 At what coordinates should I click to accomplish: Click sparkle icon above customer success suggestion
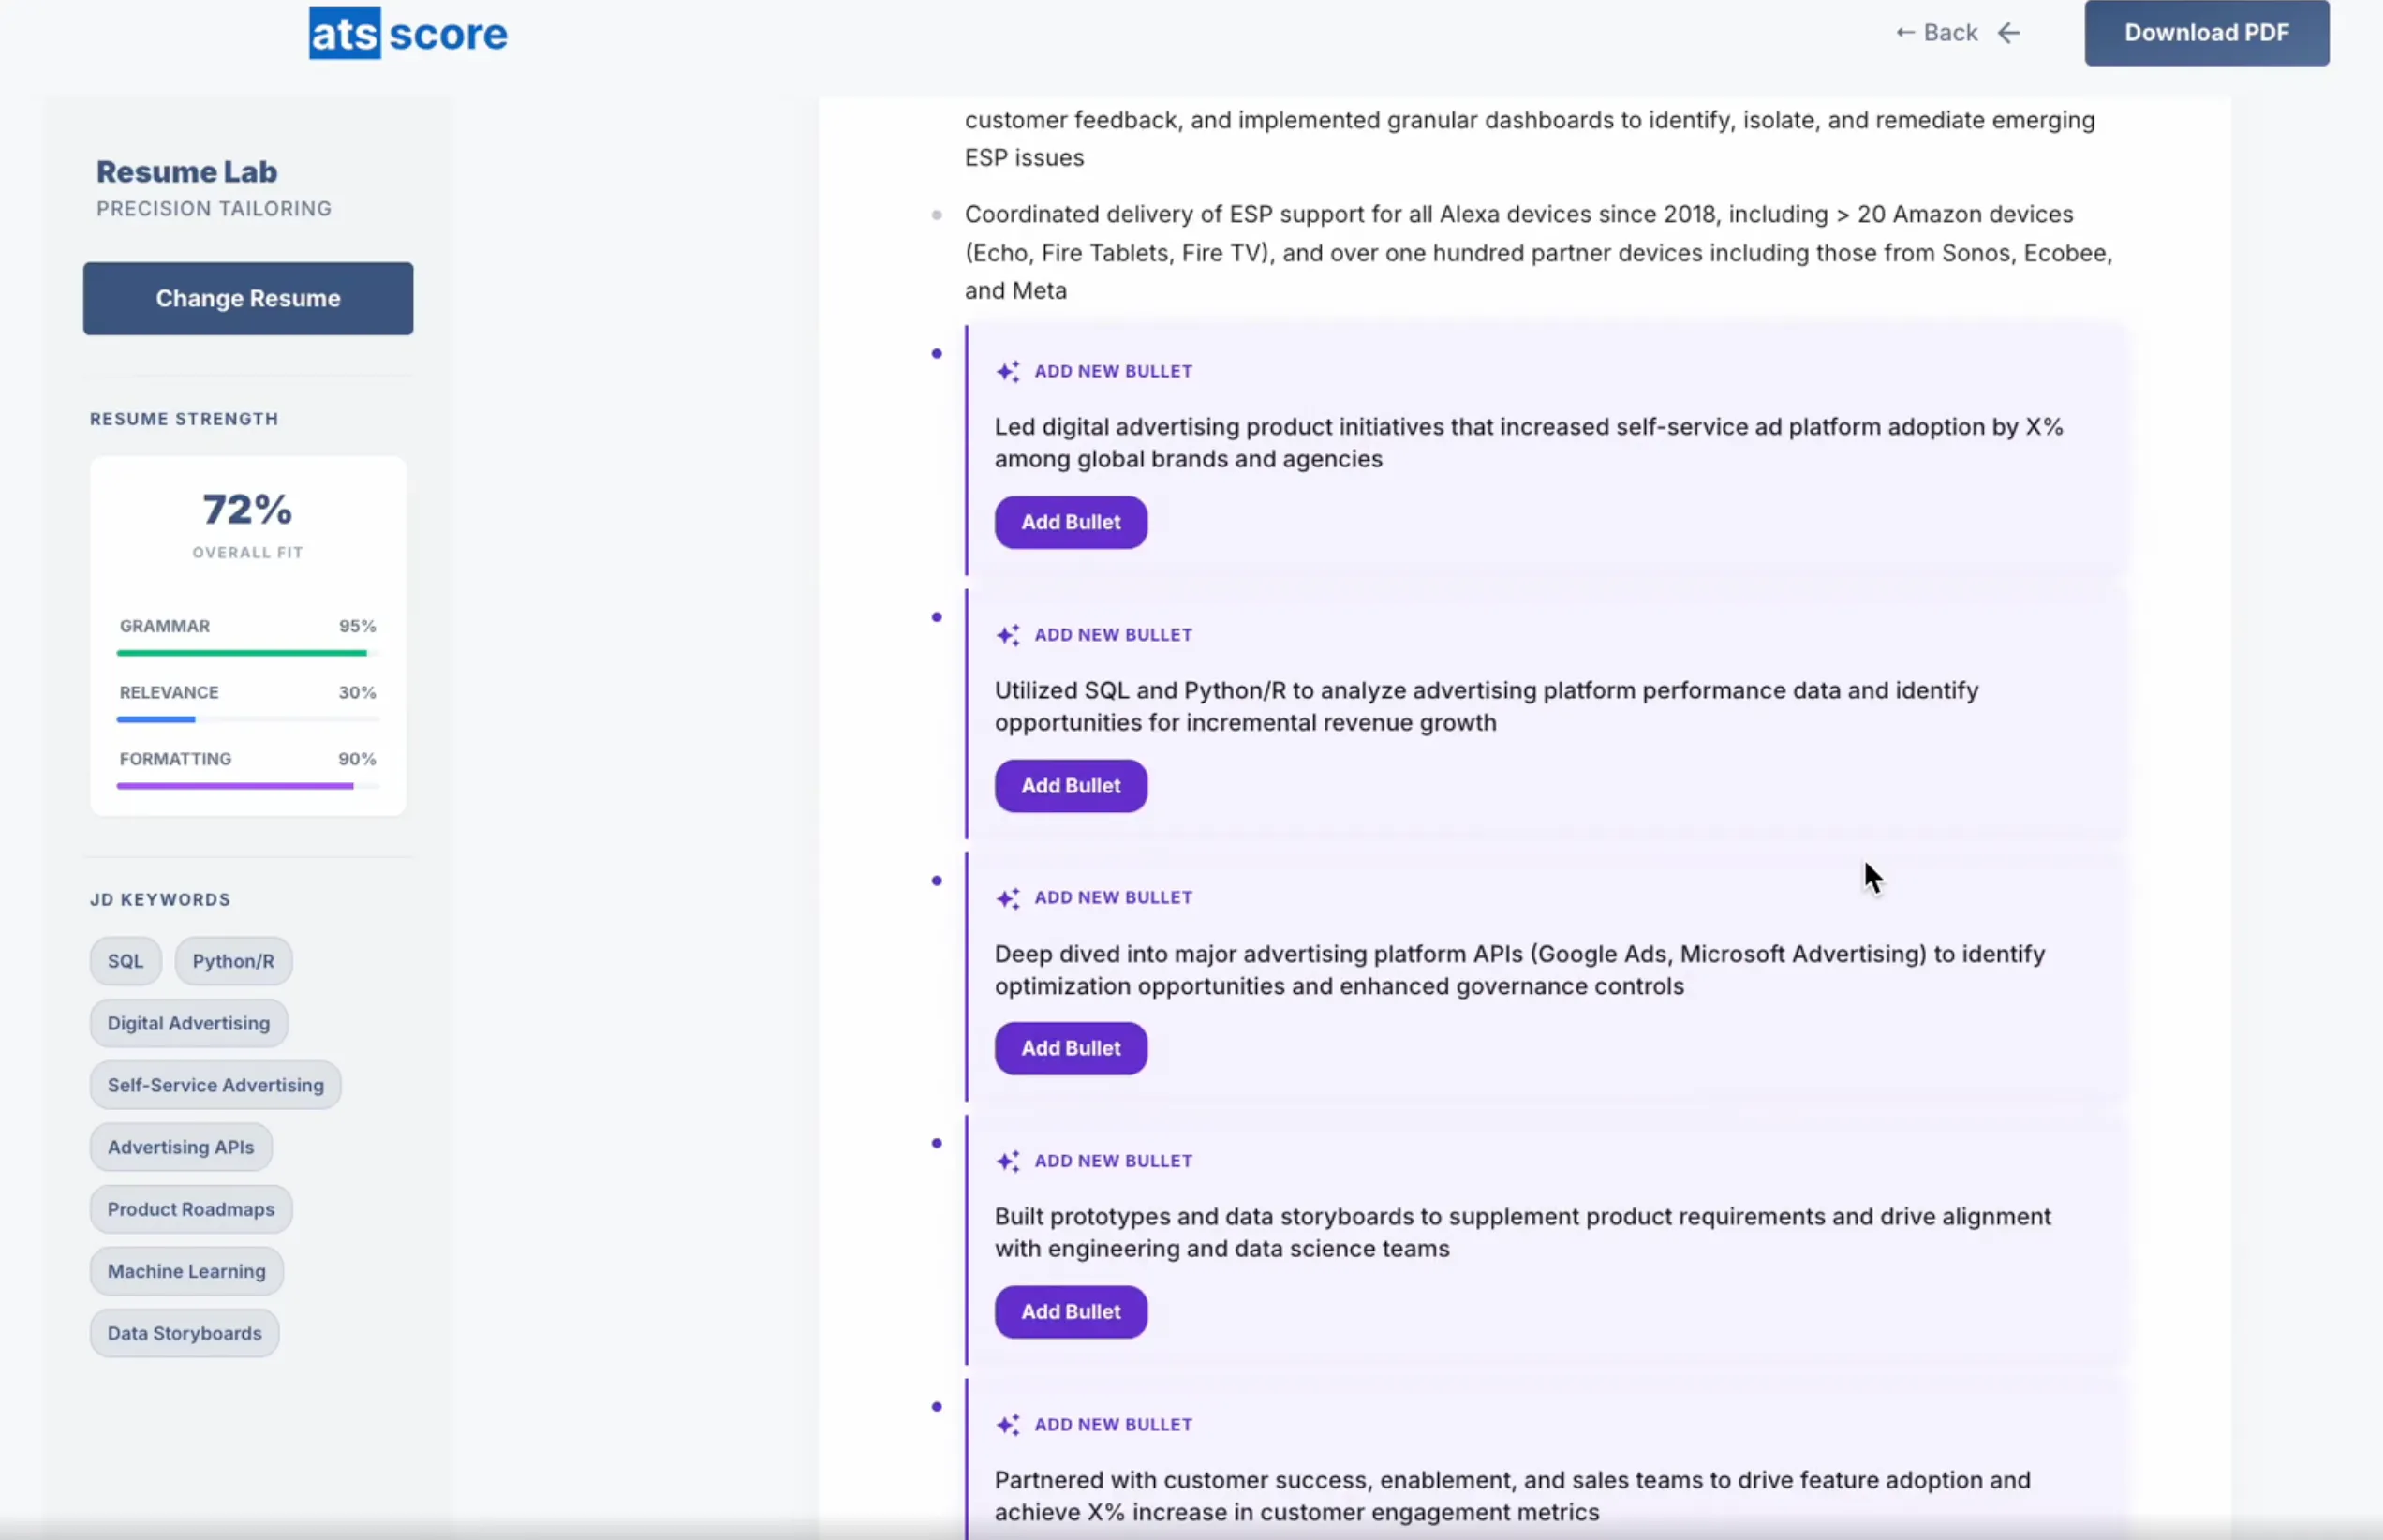point(1008,1425)
